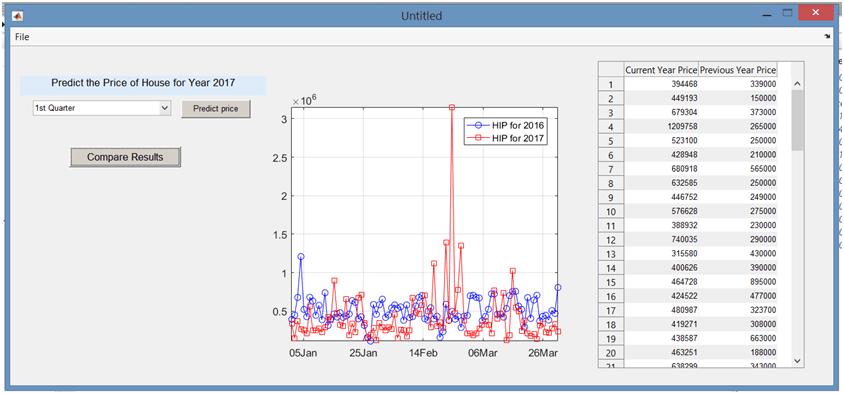The width and height of the screenshot is (844, 394).
Task: Click table scrollbar down arrow
Action: pos(798,361)
